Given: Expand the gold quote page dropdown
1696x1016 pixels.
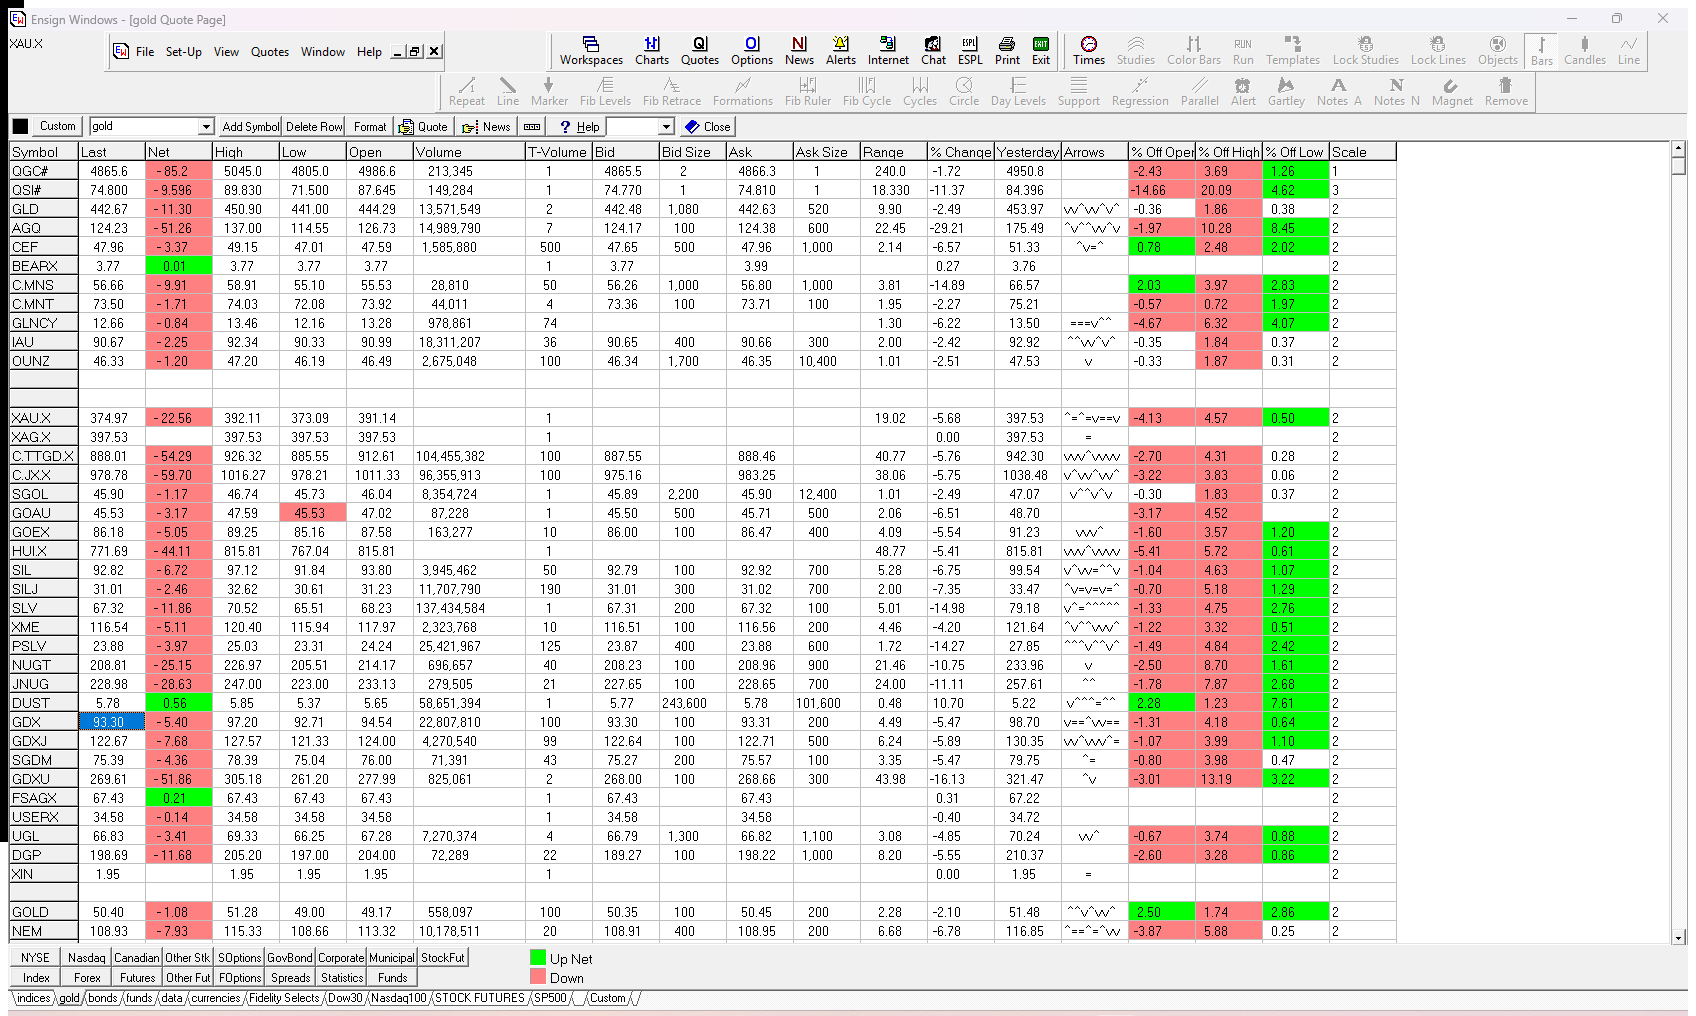Looking at the screenshot, I should 206,127.
